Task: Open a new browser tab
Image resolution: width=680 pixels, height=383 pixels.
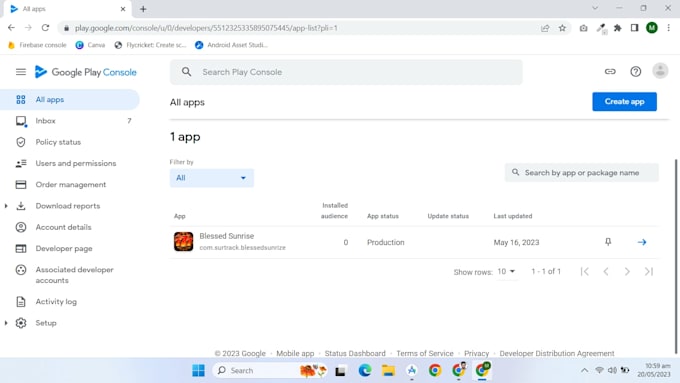Action: 143,9
